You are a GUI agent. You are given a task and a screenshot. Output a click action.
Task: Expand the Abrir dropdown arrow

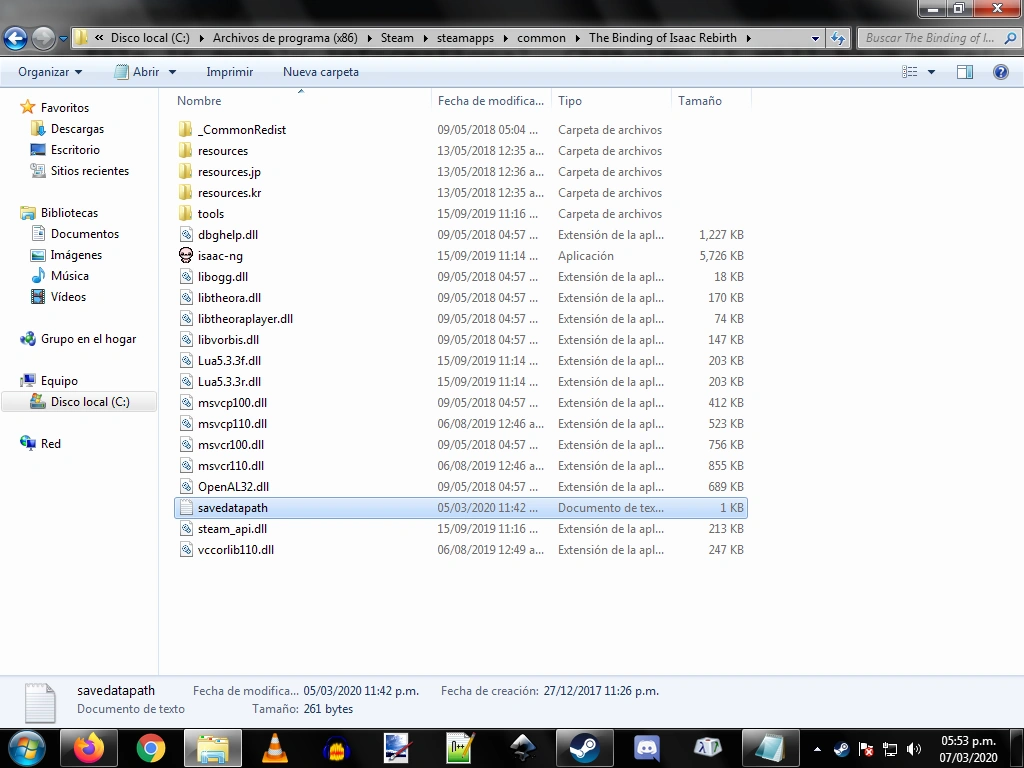(172, 72)
